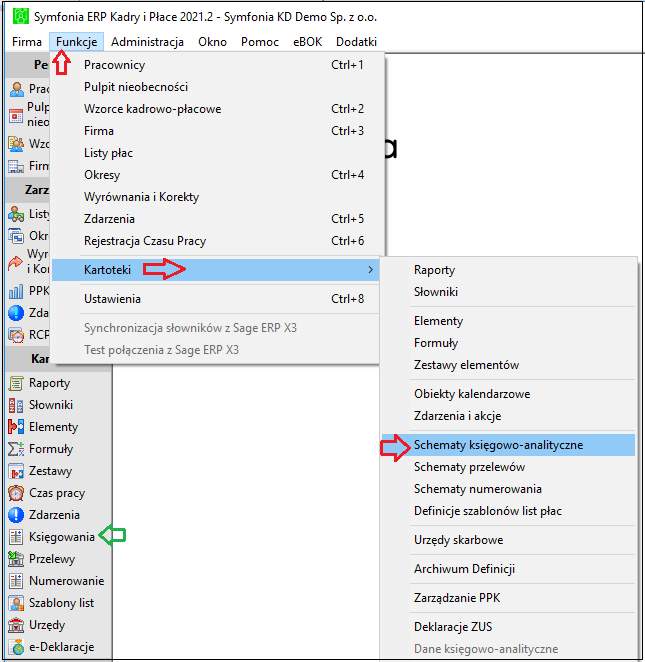The height and width of the screenshot is (662, 645).
Task: Choose Deklaracje ZUS submenu entry
Action: pos(508,627)
